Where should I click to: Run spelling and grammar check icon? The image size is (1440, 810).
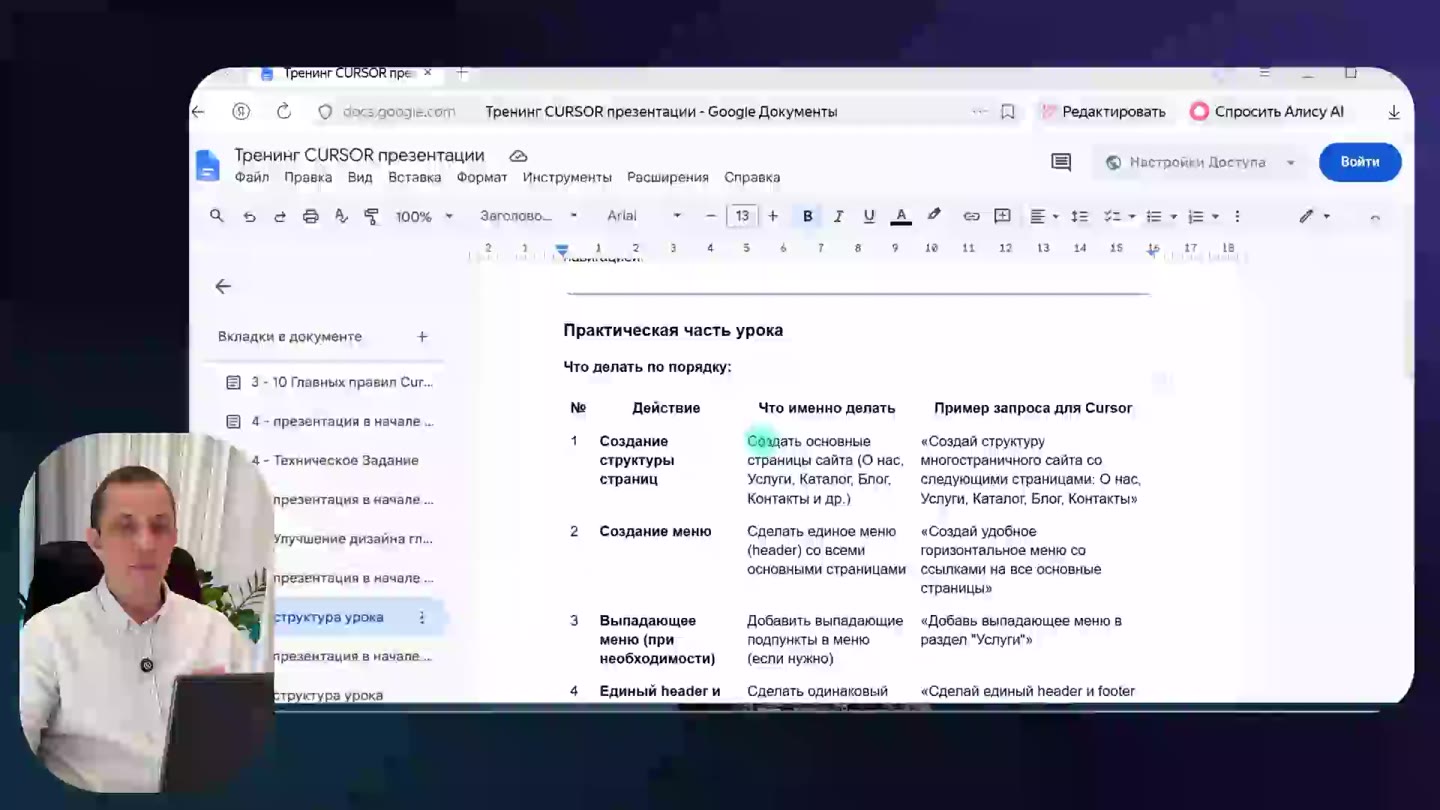[x=341, y=216]
